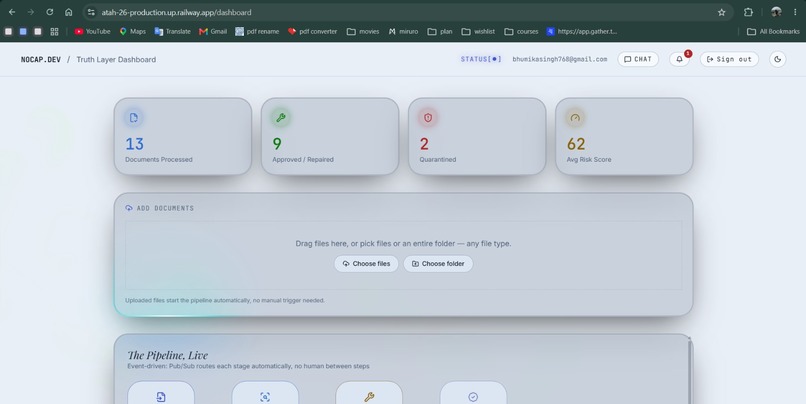The width and height of the screenshot is (806, 404).
Task: Open notifications bell
Action: click(x=679, y=59)
